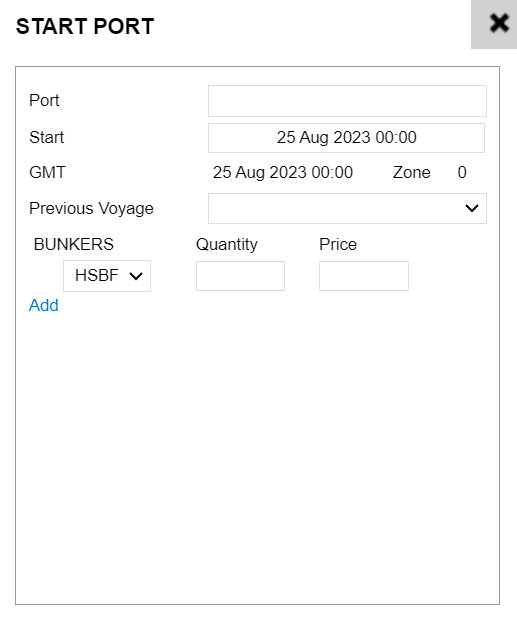
Task: Click the BUNKERS section heading
Action: pos(74,244)
